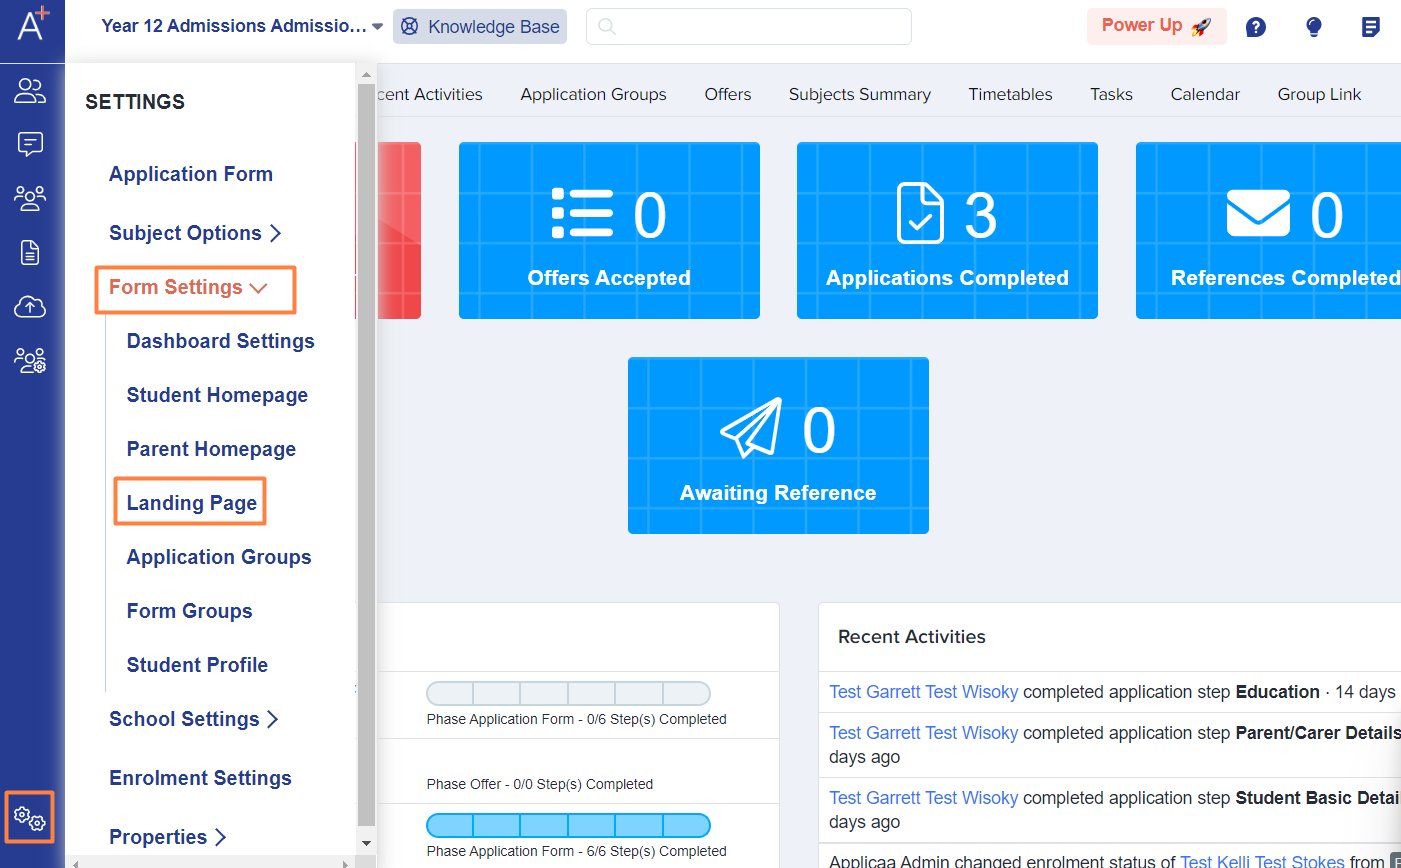Screen dimensions: 1401x868
Task: Select Landing Page in settings menu
Action: pos(191,503)
